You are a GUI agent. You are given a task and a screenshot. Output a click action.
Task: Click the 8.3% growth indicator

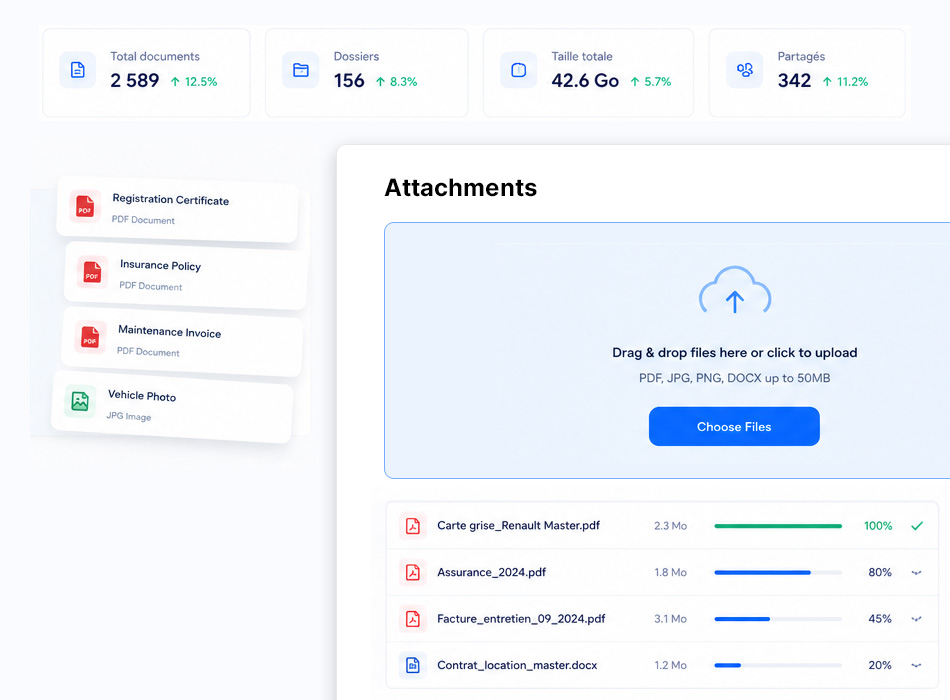pyautogui.click(x=397, y=82)
